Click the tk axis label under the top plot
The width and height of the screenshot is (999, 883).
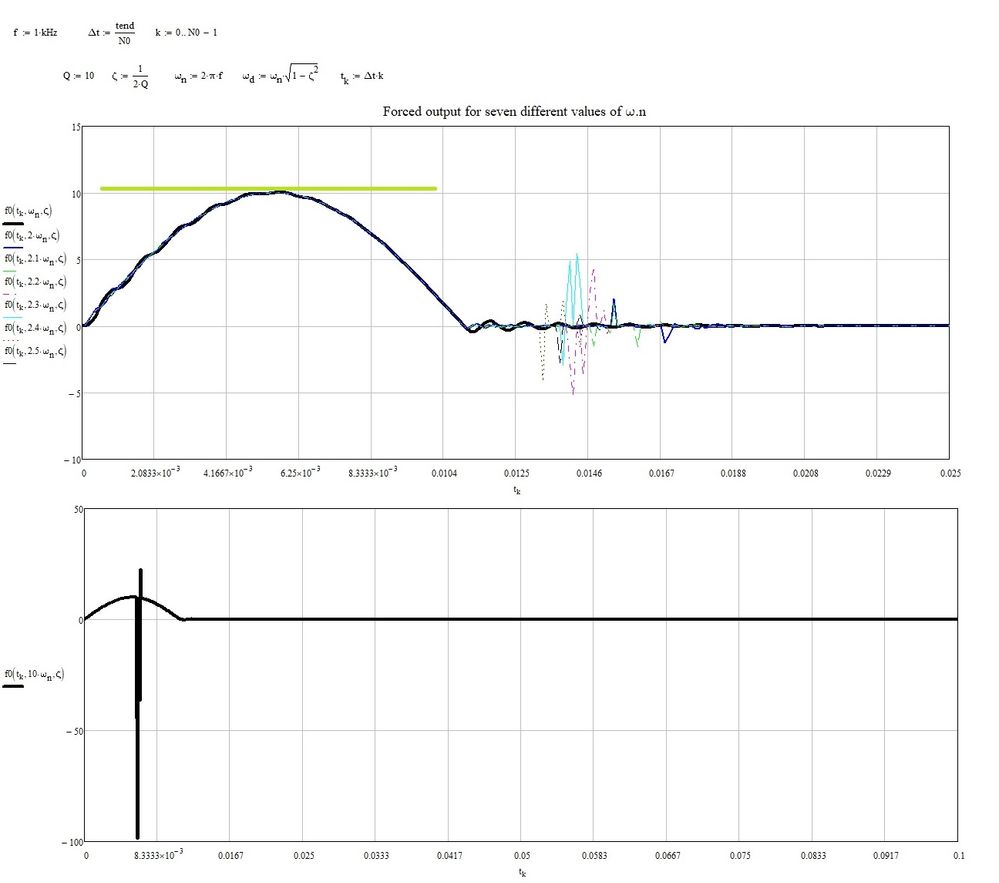517,490
